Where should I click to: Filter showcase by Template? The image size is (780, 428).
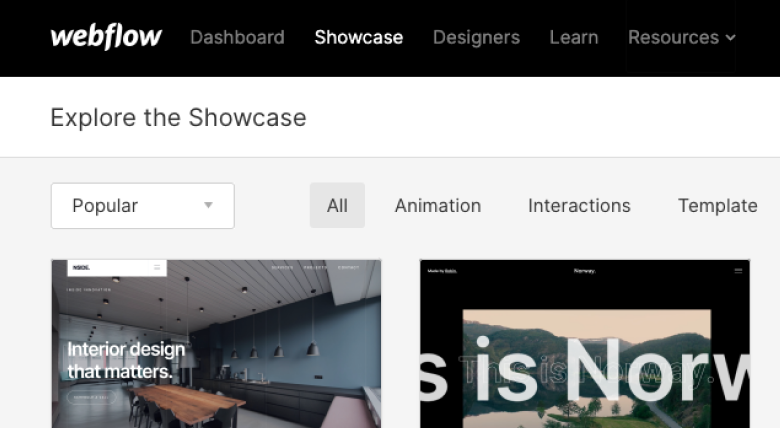[x=717, y=206]
